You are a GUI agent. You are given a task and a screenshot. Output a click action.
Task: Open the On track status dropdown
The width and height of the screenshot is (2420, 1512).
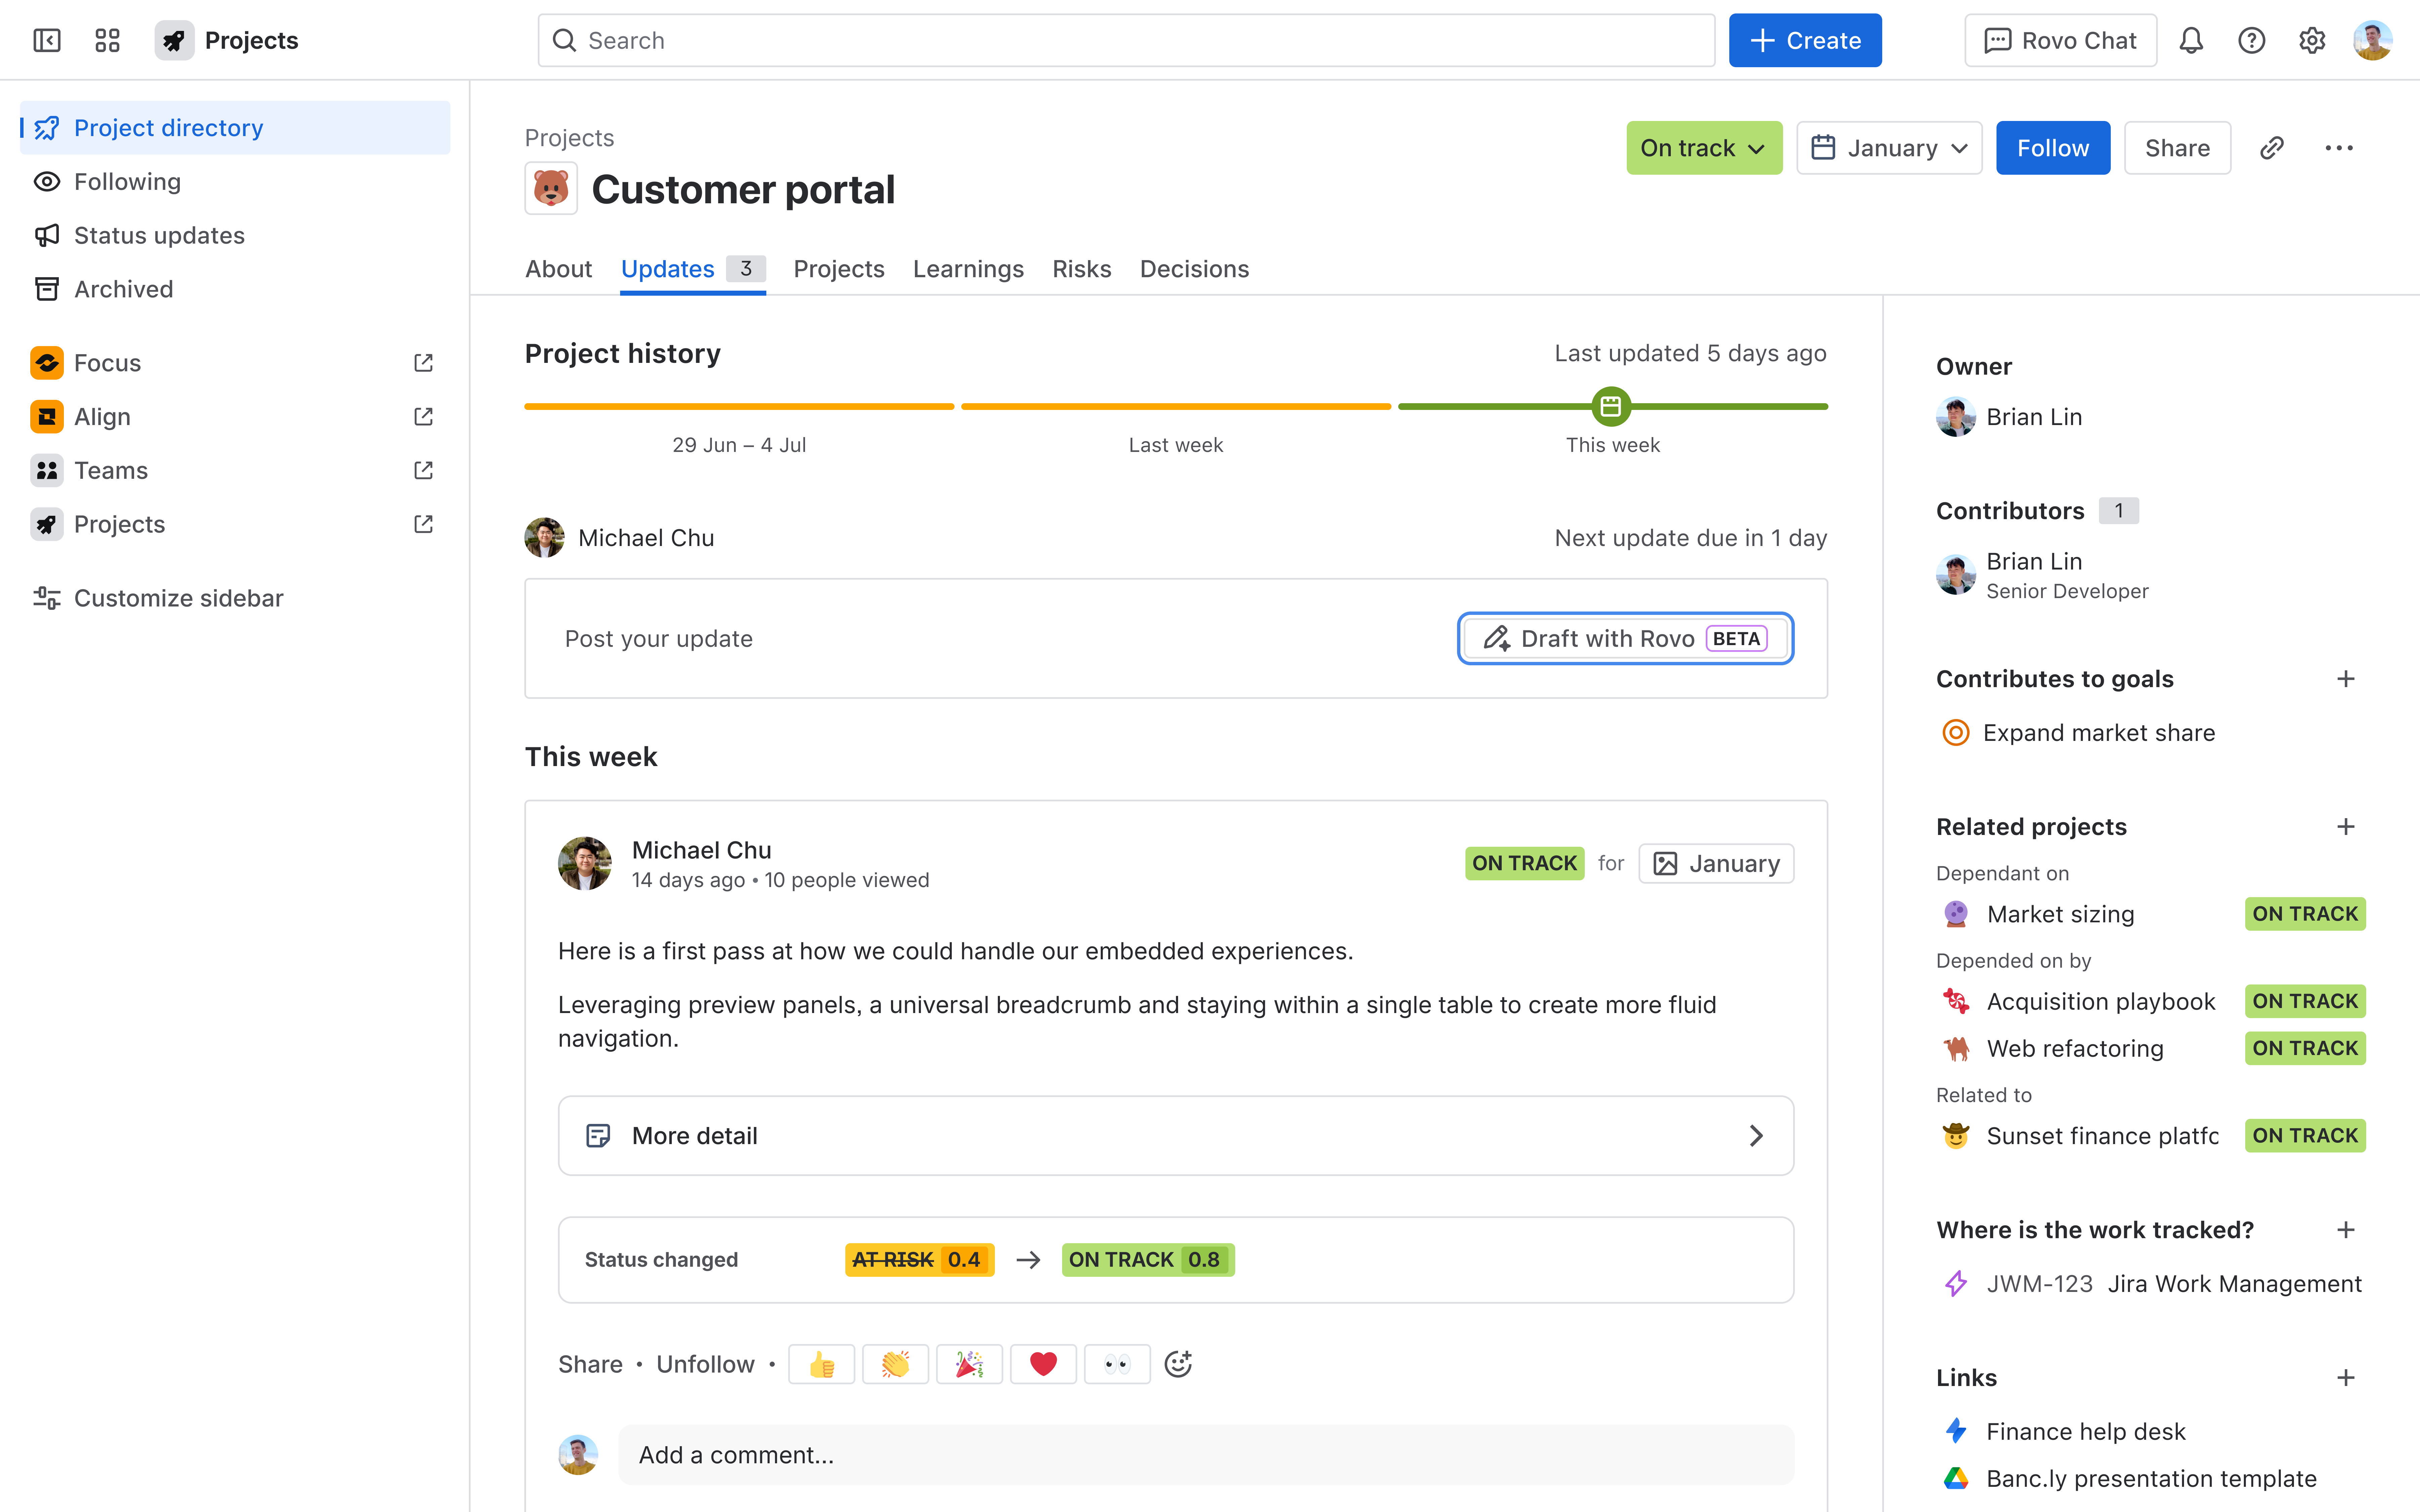coord(1703,148)
